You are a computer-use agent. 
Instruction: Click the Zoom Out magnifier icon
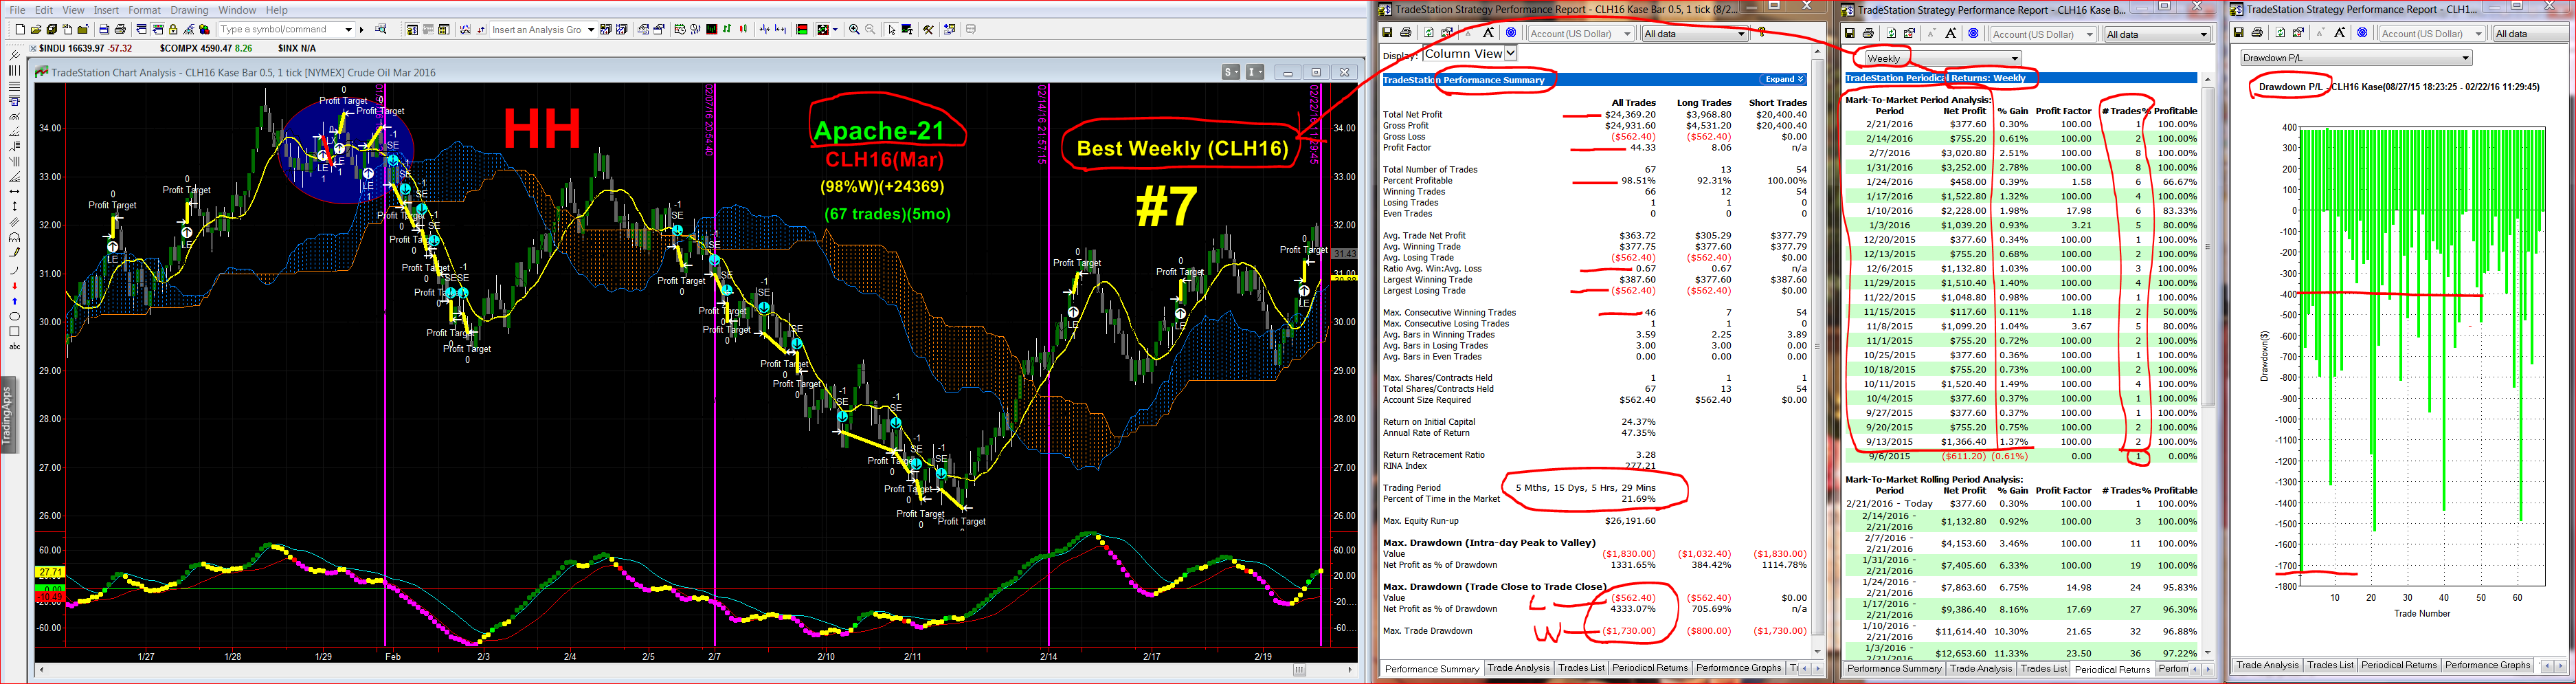click(870, 29)
